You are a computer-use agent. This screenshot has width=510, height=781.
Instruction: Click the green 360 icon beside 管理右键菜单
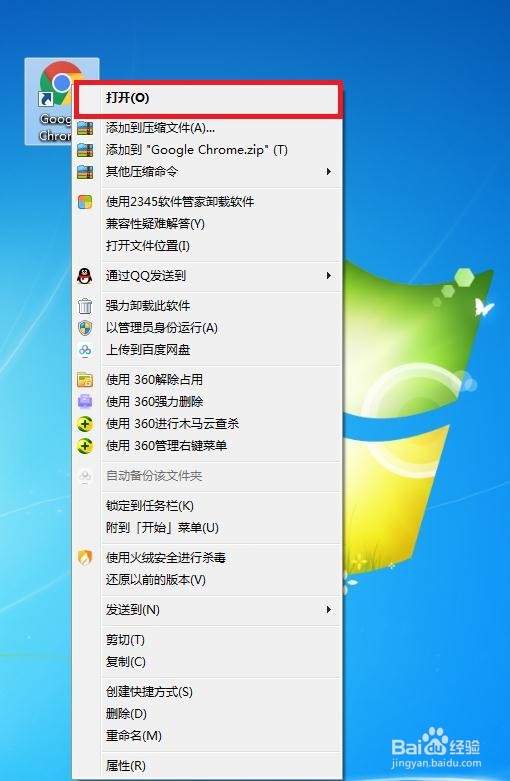click(85, 446)
